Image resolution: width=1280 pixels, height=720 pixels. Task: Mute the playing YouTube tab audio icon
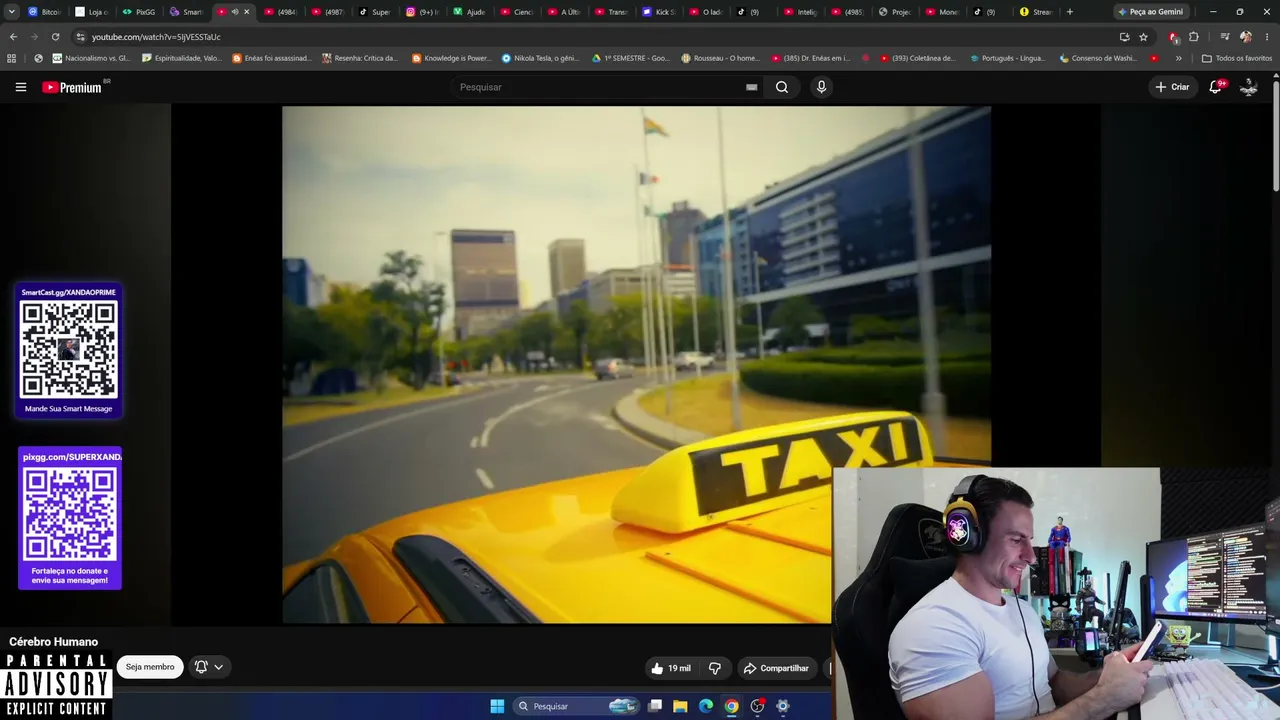[235, 12]
